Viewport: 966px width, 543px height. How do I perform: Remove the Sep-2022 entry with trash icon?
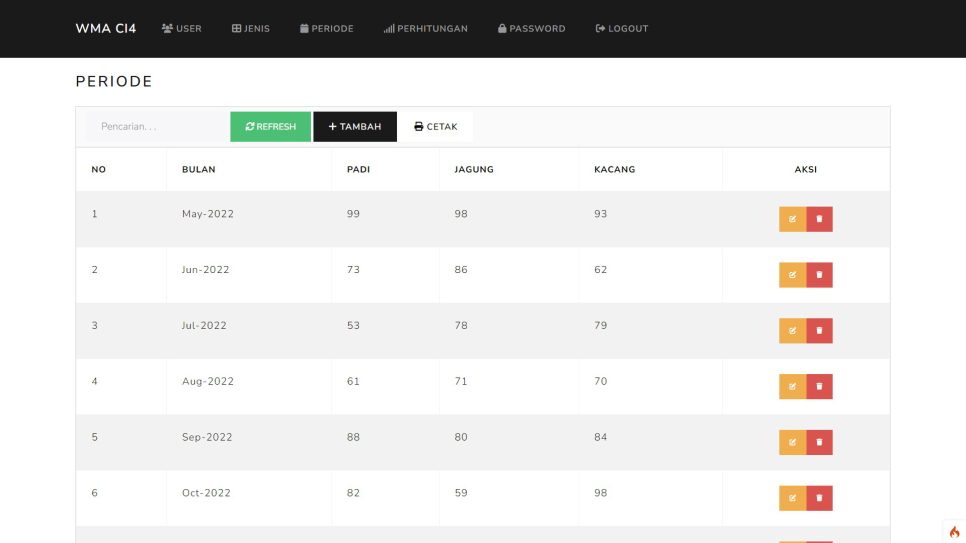click(x=820, y=442)
